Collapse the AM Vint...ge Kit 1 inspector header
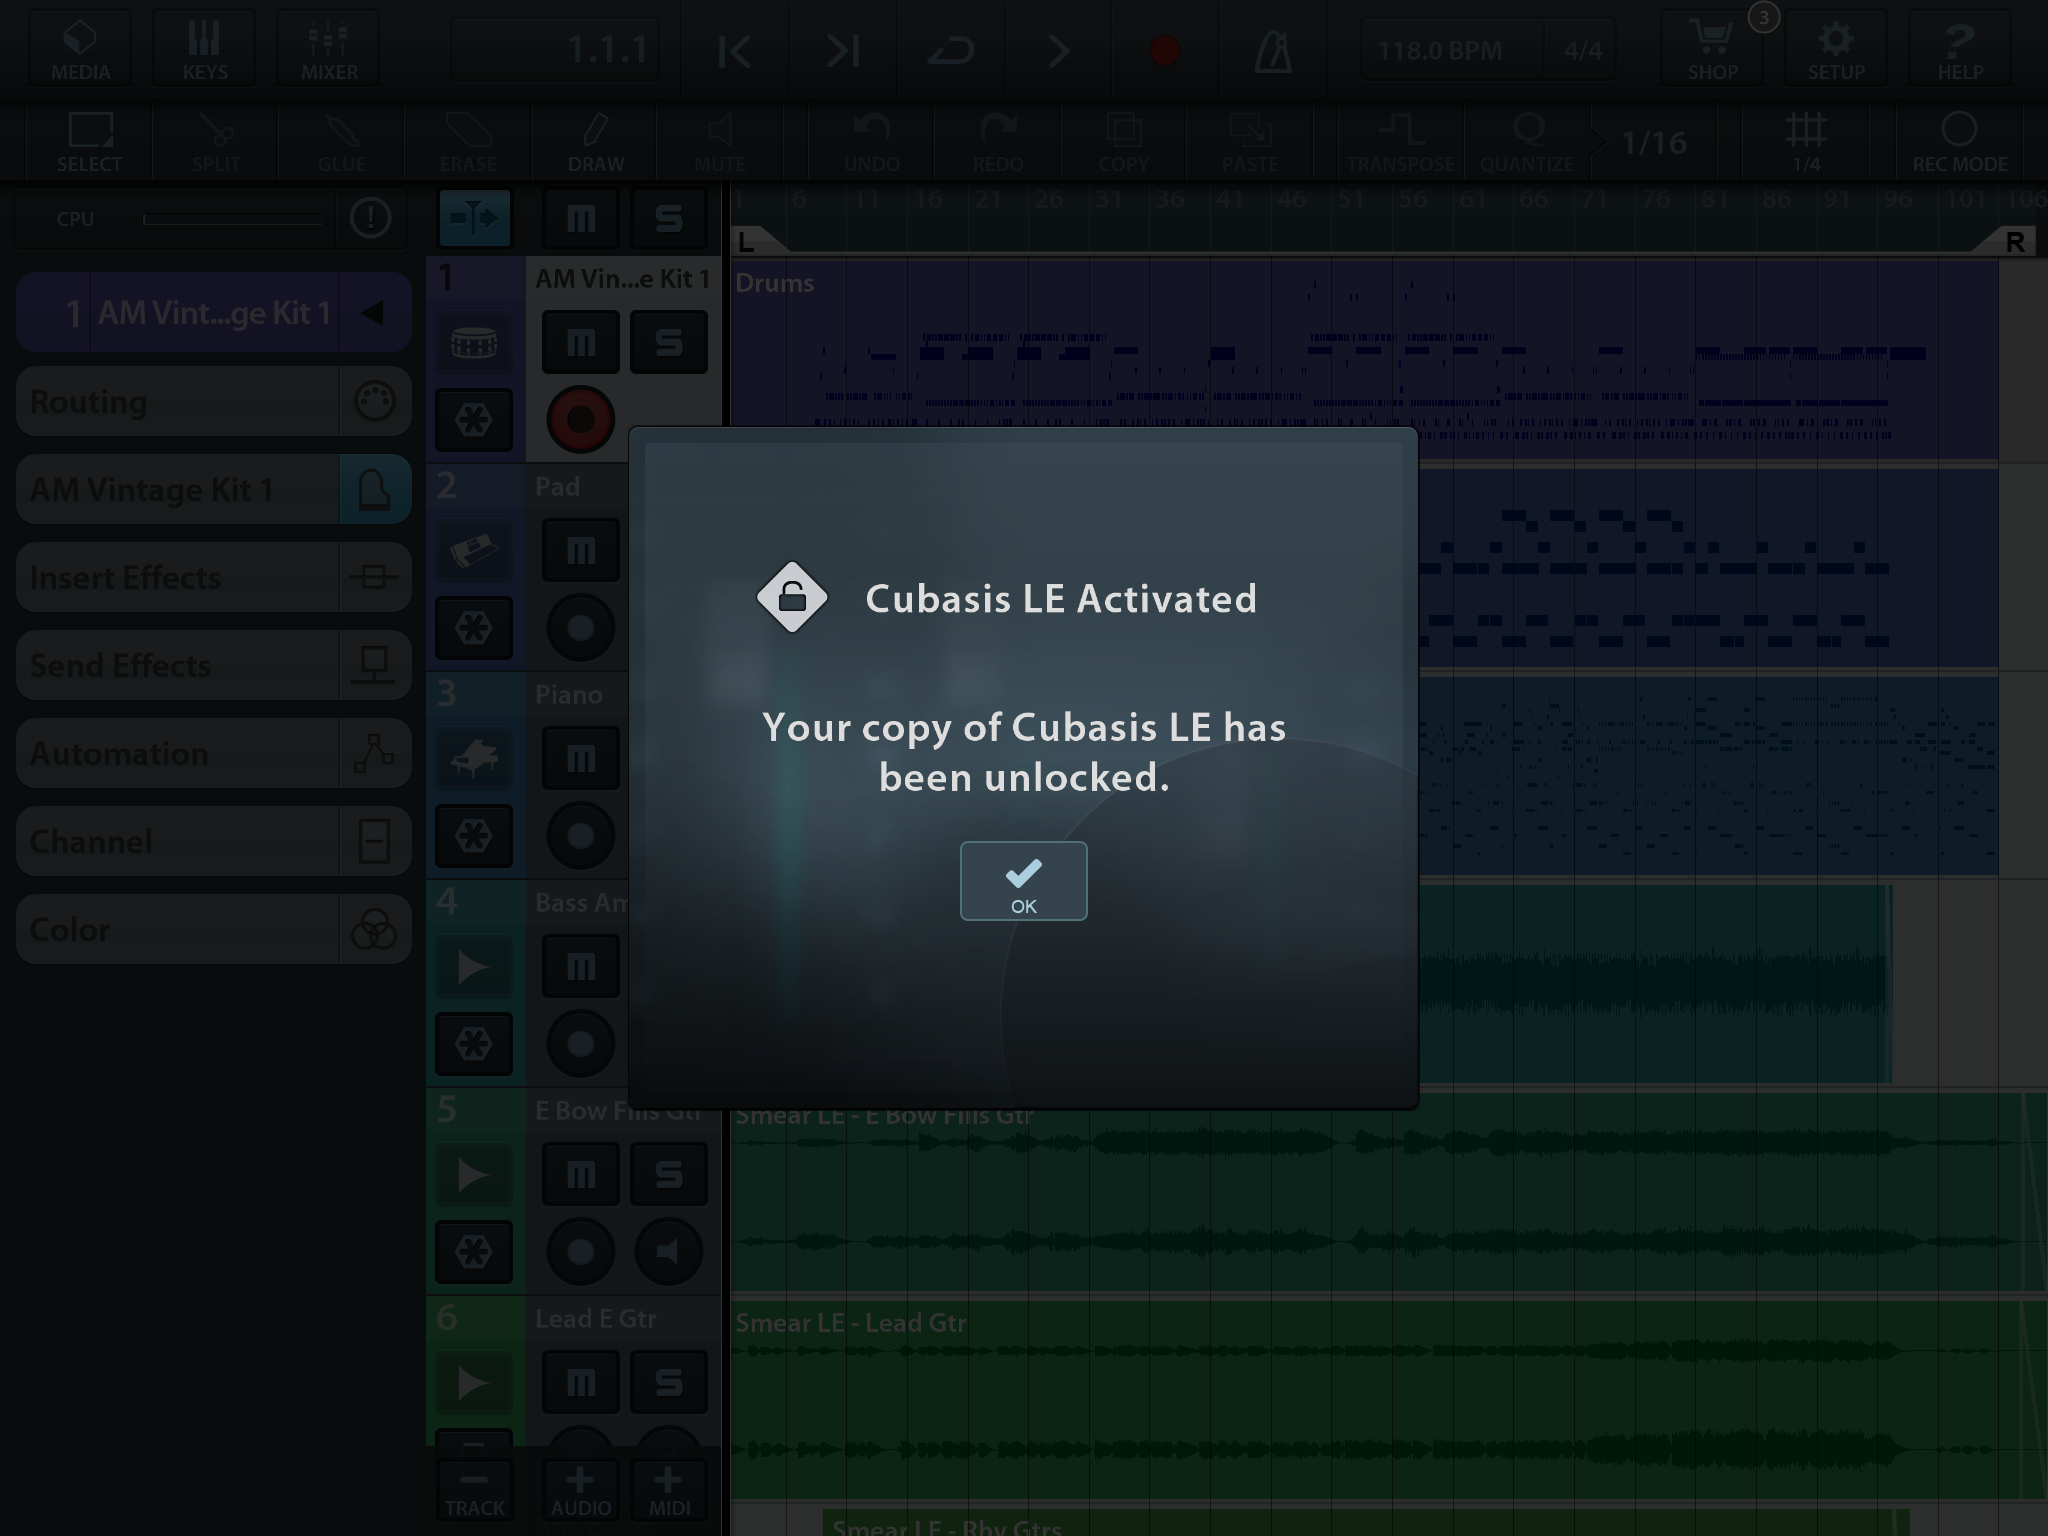 374,313
